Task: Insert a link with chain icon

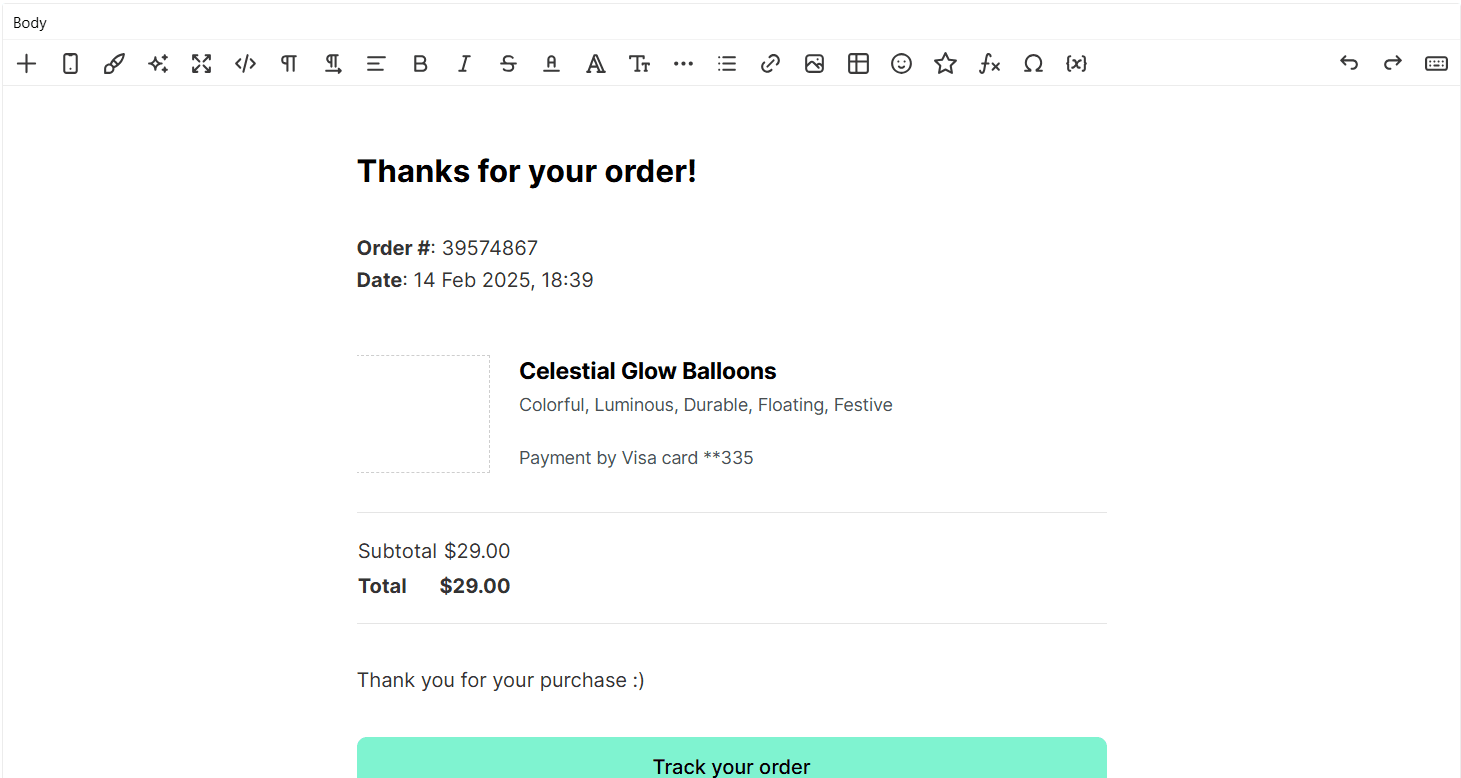Action: pos(770,64)
